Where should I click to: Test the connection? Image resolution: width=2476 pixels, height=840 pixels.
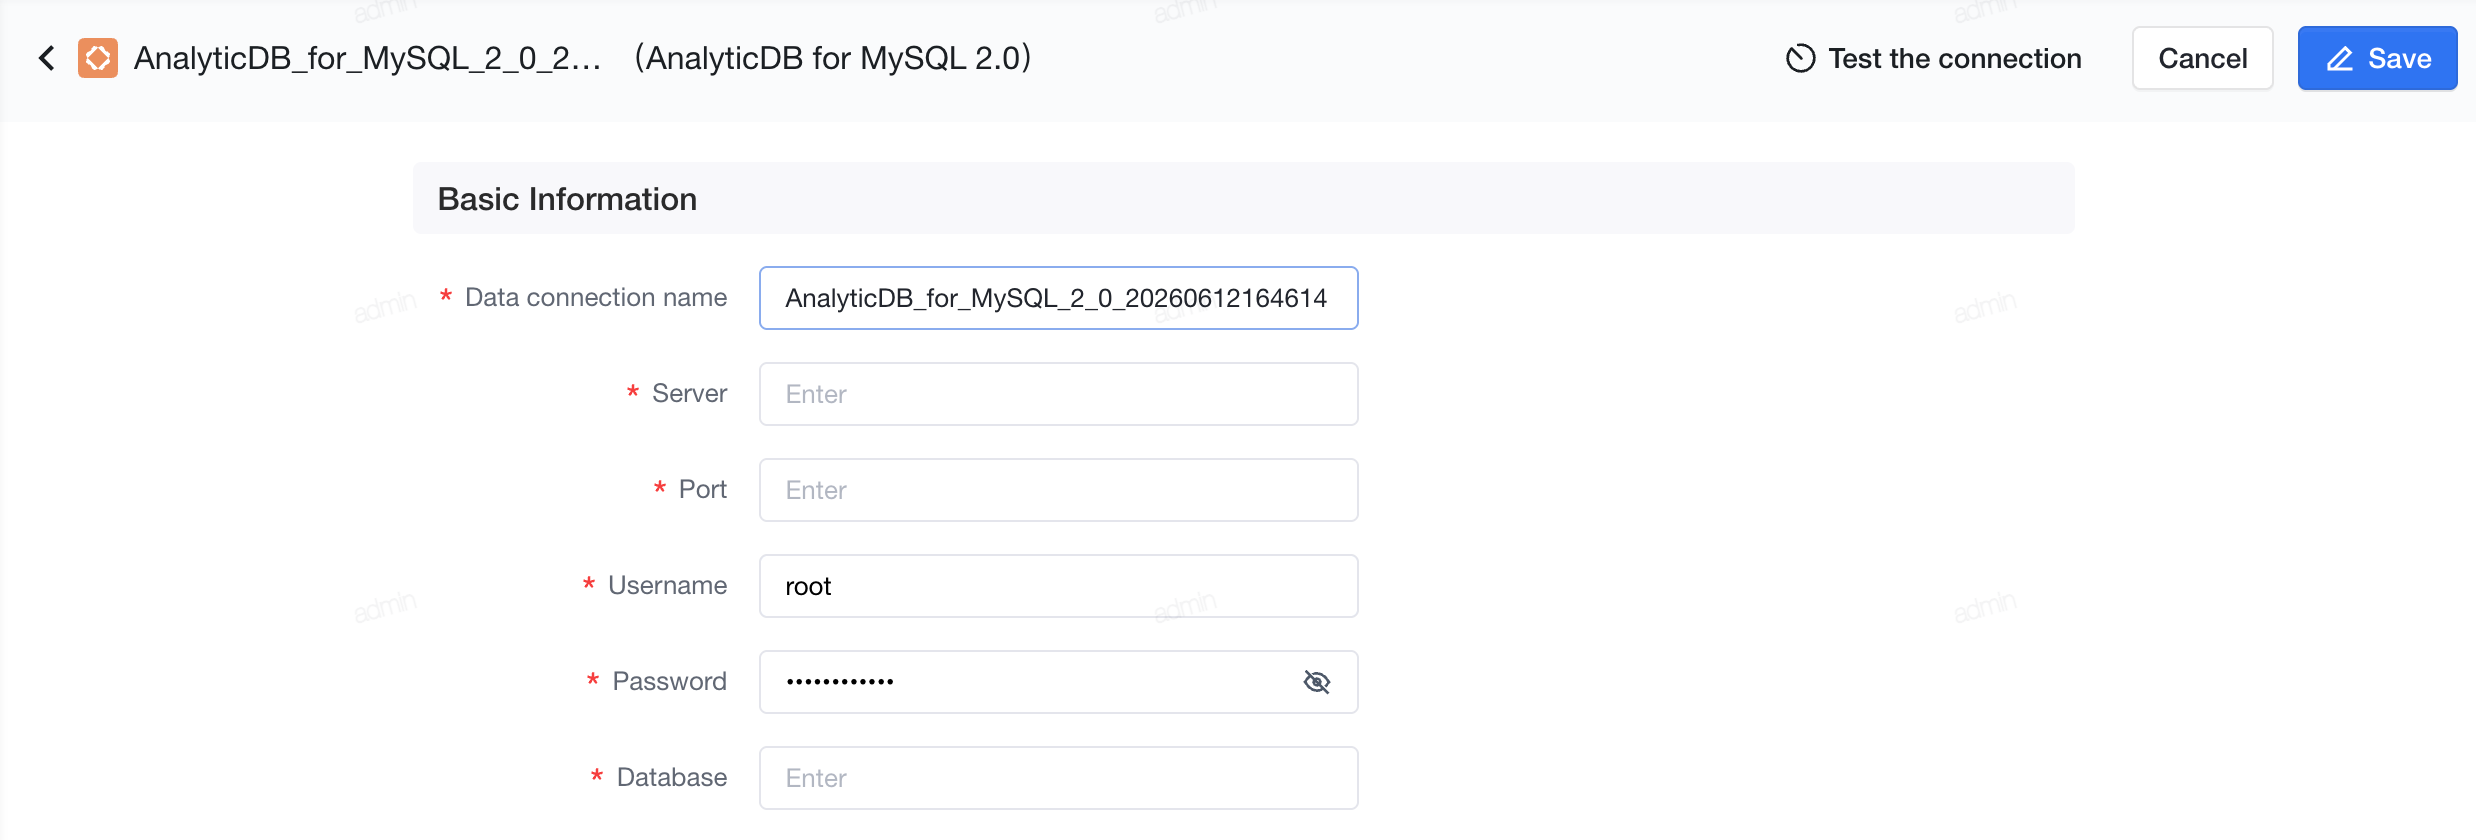1933,59
